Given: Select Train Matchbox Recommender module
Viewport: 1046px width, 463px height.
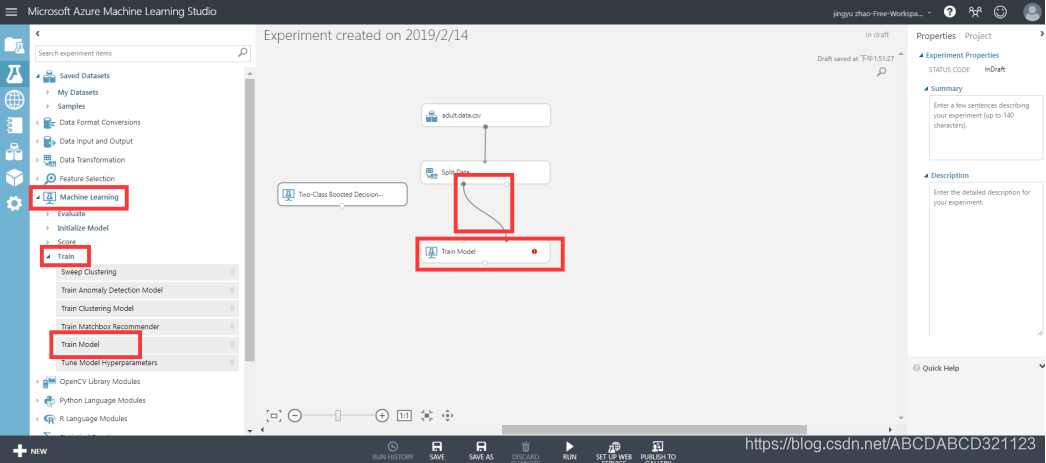Looking at the screenshot, I should click(147, 326).
